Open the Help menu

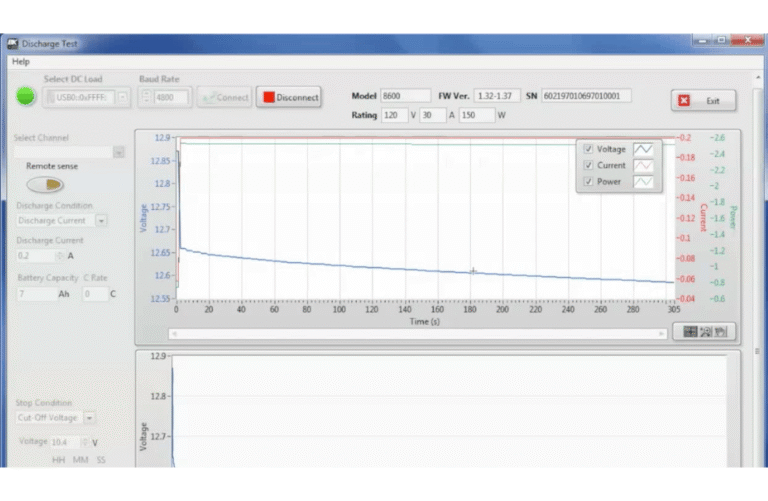[21, 61]
